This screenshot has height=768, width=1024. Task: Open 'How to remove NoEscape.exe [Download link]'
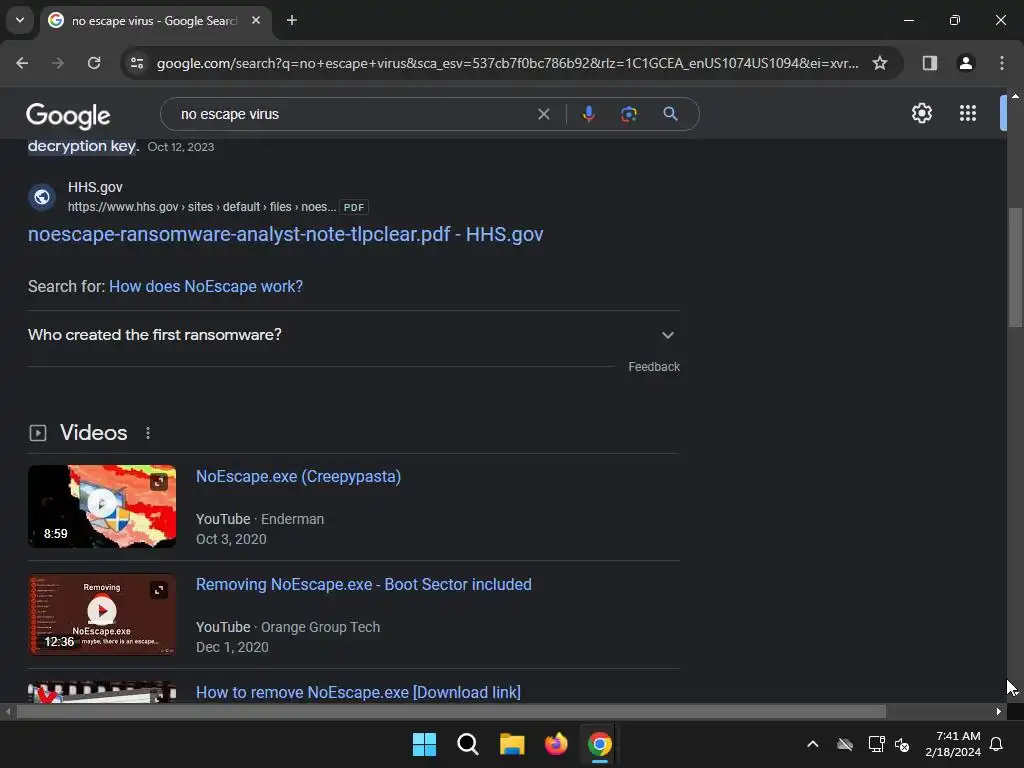[359, 692]
